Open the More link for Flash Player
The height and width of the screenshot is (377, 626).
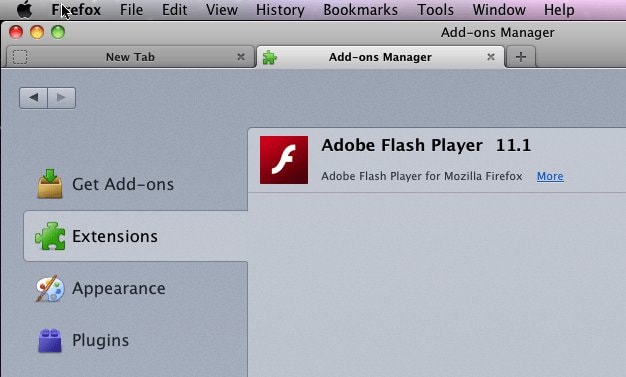point(550,176)
